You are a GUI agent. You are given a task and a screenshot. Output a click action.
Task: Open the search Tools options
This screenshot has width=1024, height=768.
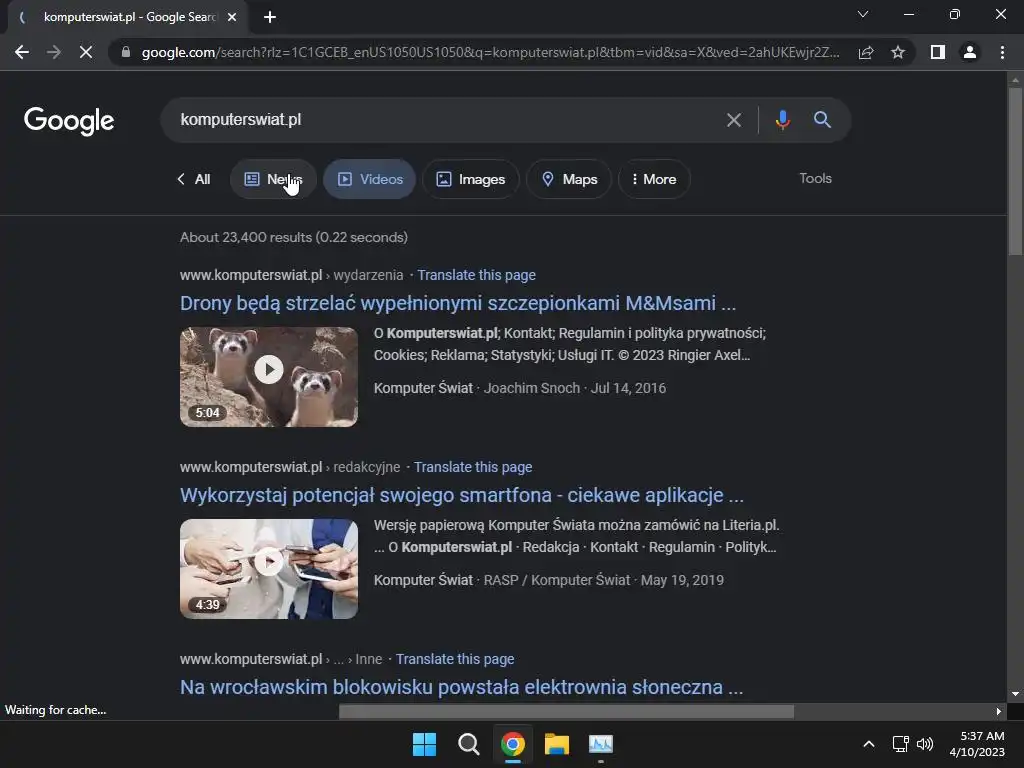coord(816,178)
